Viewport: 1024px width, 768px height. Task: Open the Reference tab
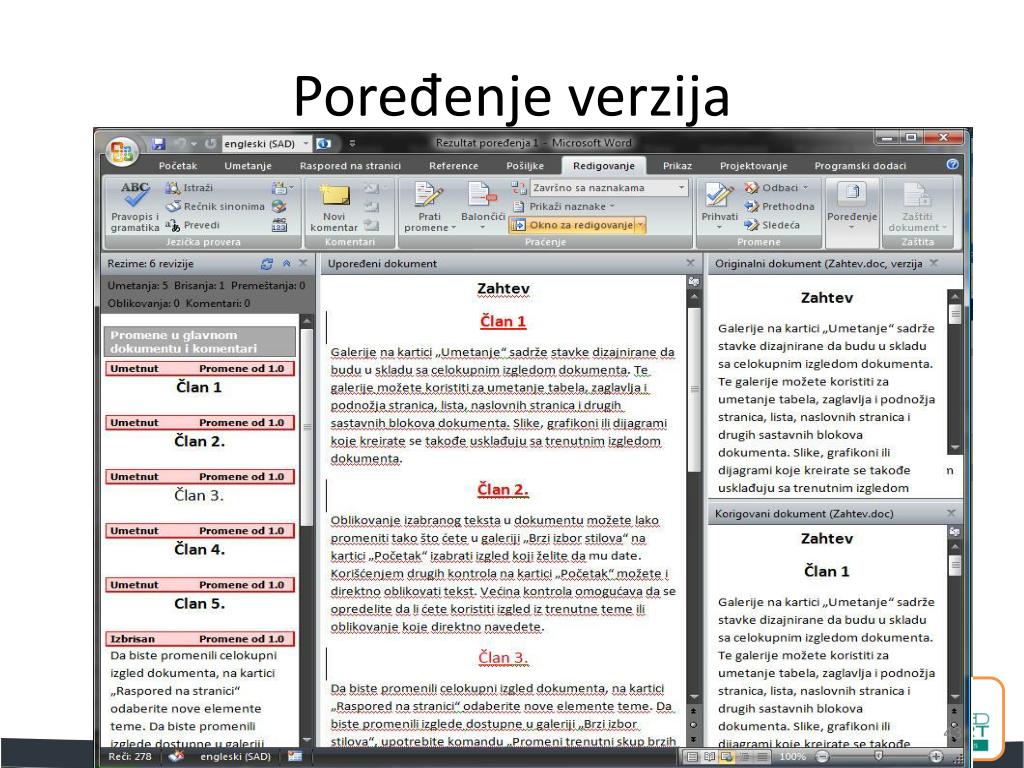click(453, 166)
